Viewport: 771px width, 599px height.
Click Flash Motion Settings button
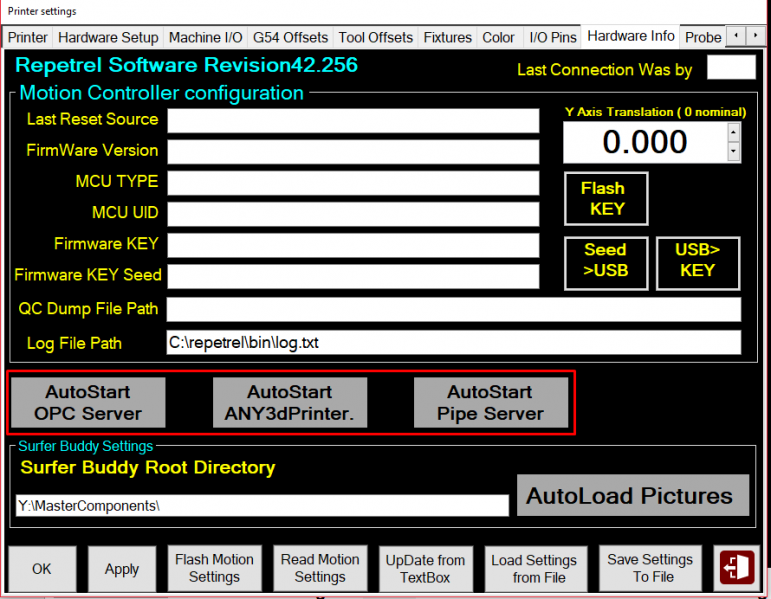[214, 568]
